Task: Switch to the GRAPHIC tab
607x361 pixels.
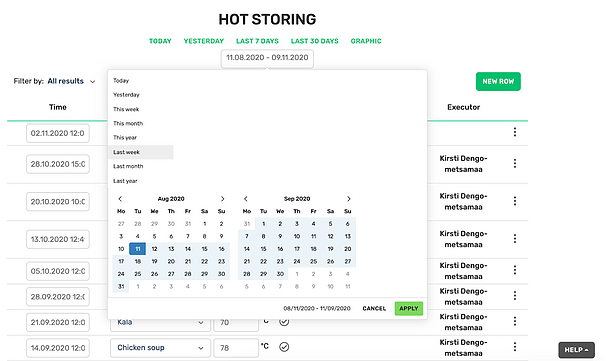Action: 366,41
